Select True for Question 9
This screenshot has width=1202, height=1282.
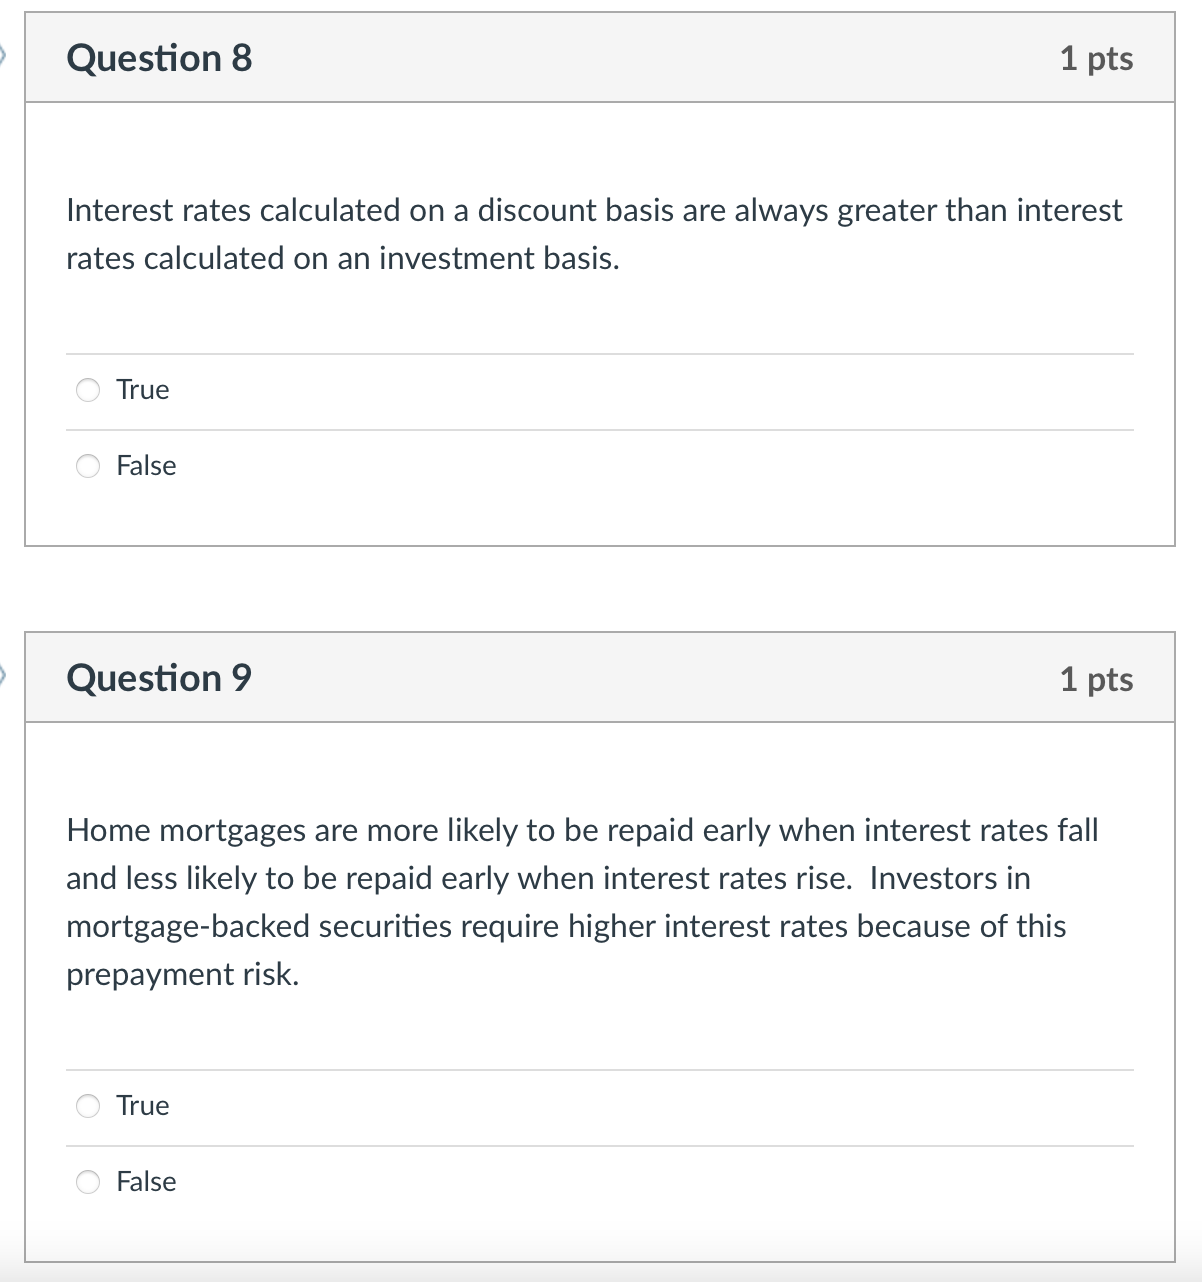[89, 1106]
